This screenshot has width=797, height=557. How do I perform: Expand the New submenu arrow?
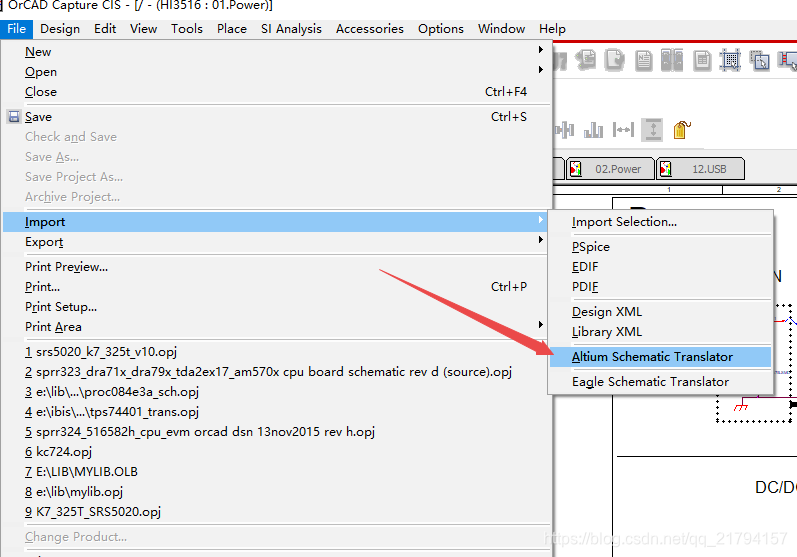click(x=540, y=49)
